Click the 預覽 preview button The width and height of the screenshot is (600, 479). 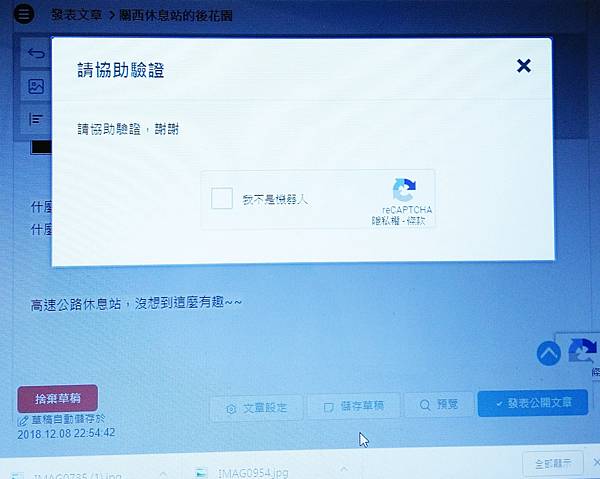click(439, 404)
